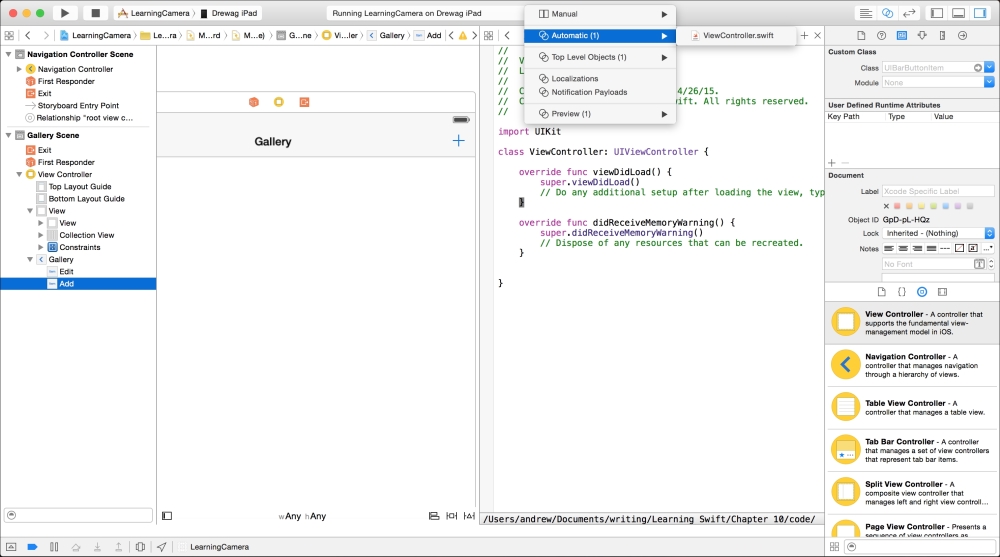Select Storyboard Entry Point in outline

(x=78, y=106)
